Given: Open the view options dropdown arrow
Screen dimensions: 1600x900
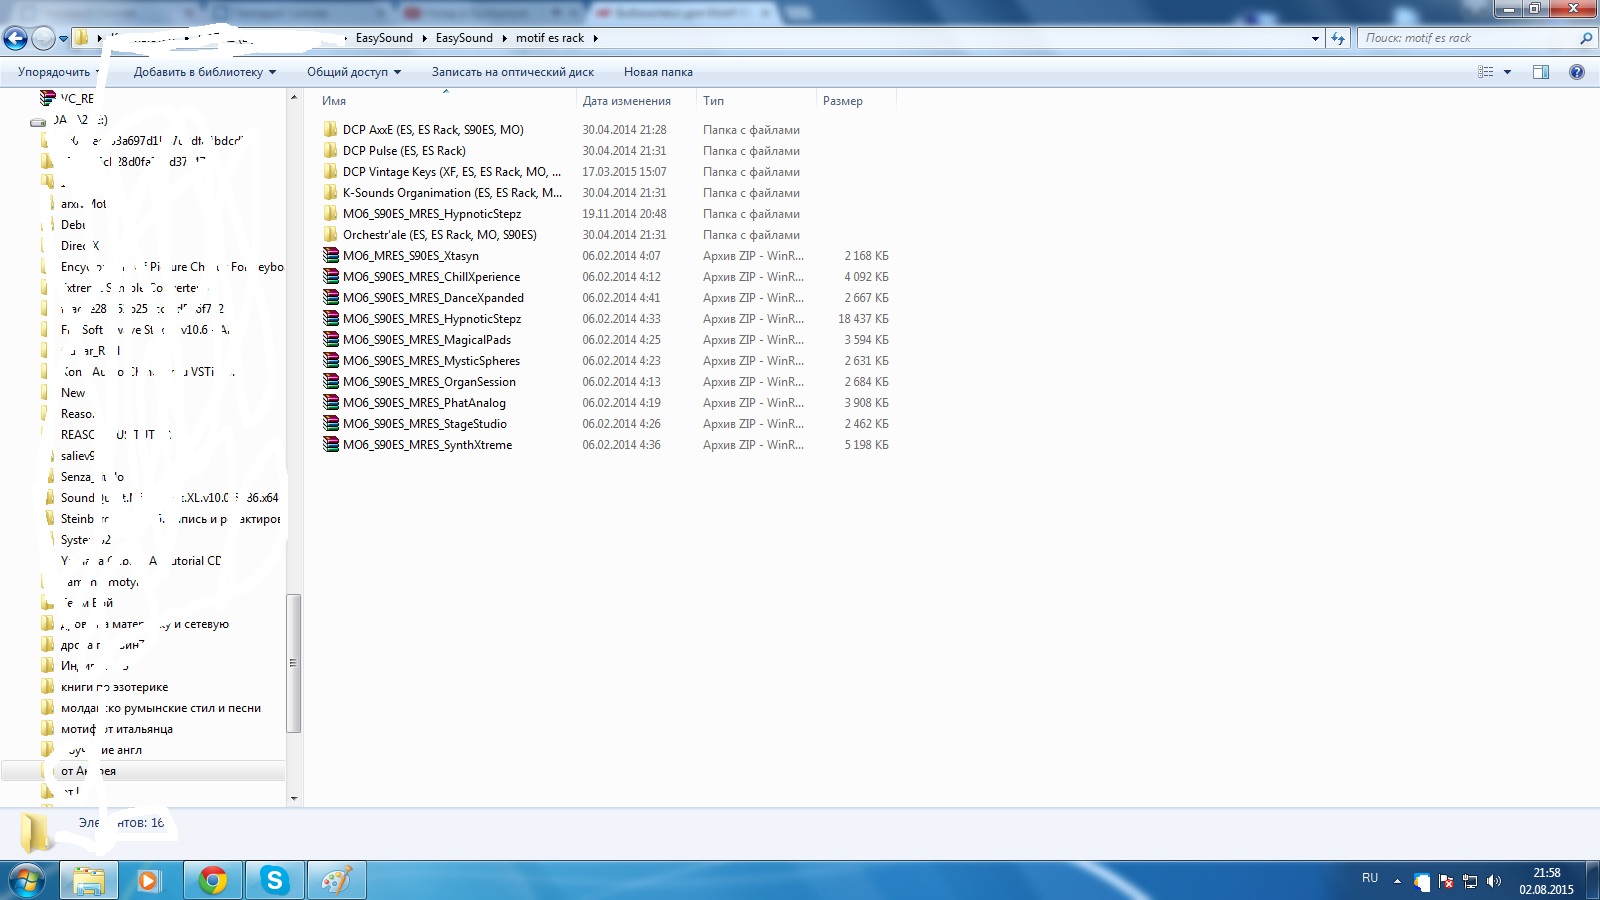Looking at the screenshot, I should tap(1507, 72).
